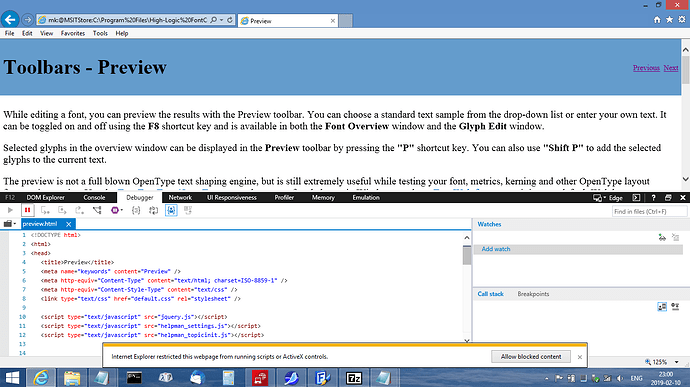Click the Break on new worker icon
Image resolution: width=690 pixels, height=387 pixels.
click(97, 210)
